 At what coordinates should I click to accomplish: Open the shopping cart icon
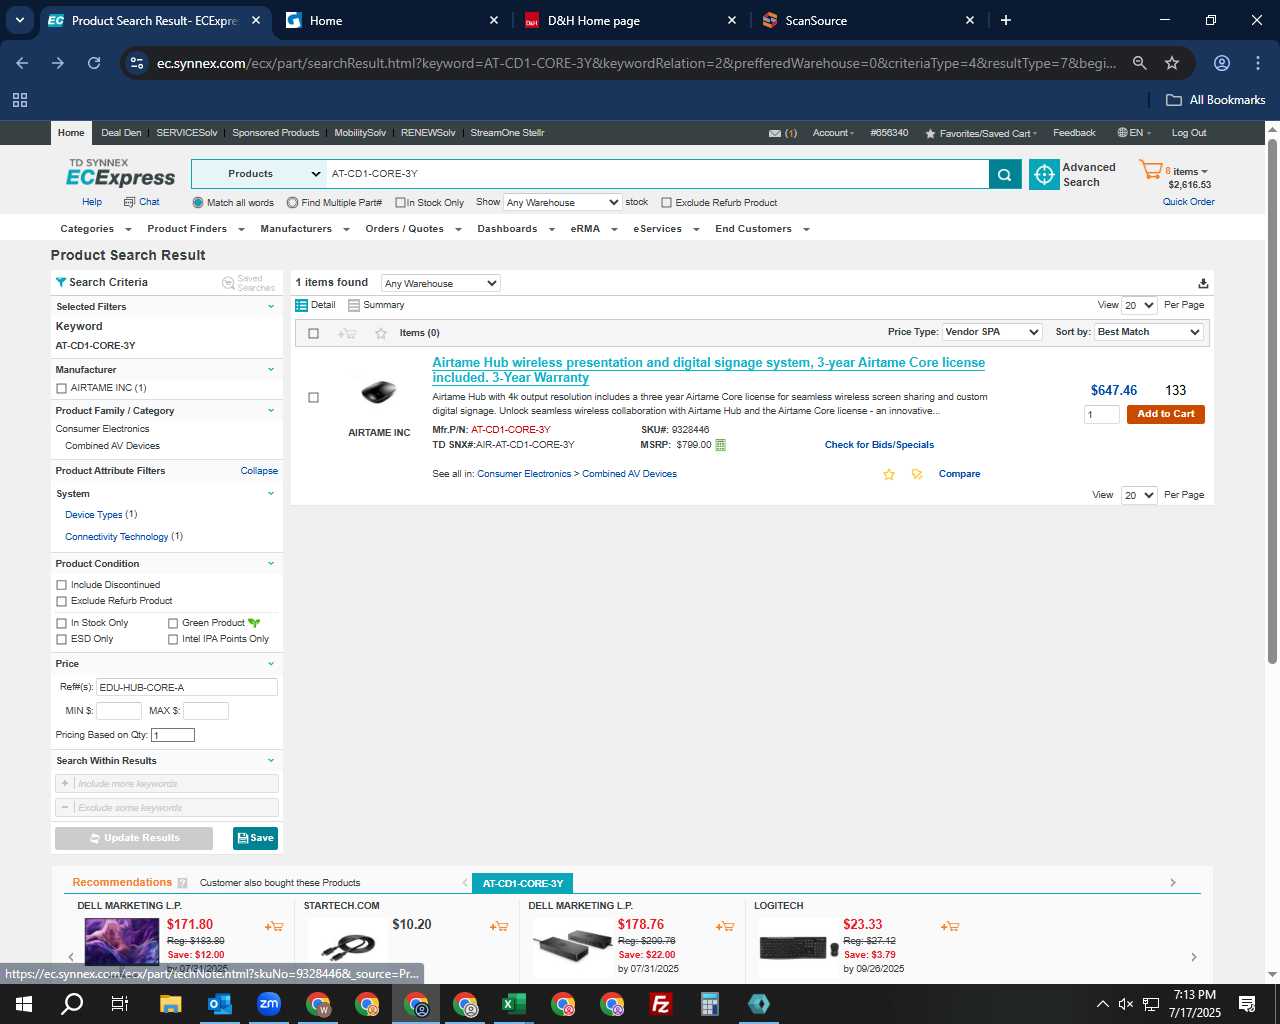click(1150, 170)
